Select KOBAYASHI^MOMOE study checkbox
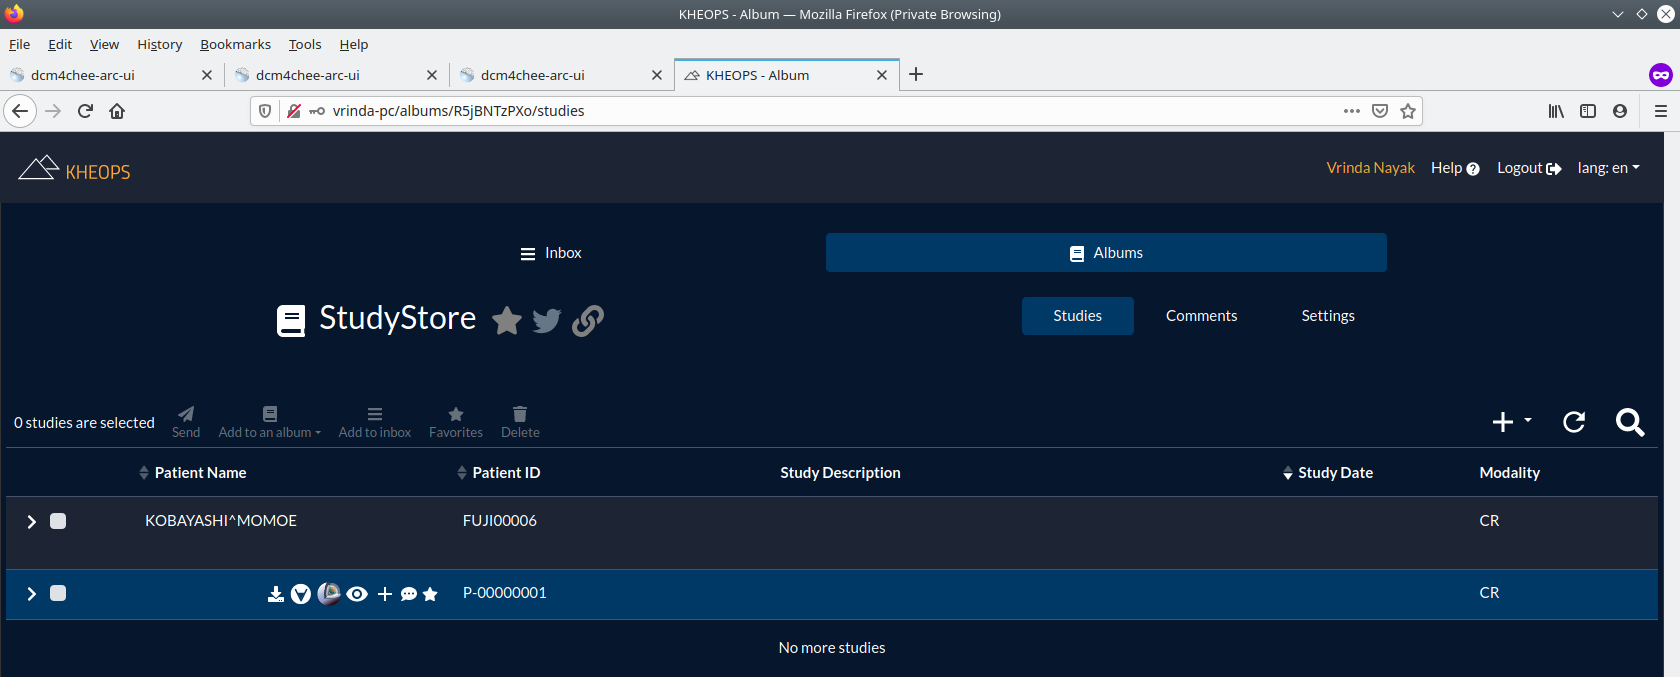The width and height of the screenshot is (1680, 677). 58,521
